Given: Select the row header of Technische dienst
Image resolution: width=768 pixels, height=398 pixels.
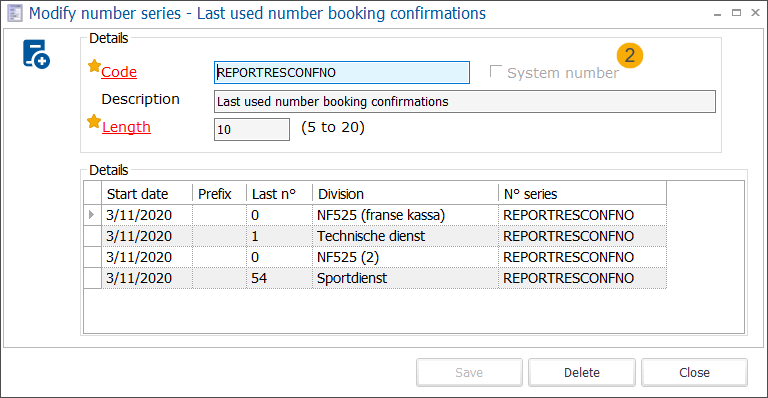Looking at the screenshot, I should 93,236.
